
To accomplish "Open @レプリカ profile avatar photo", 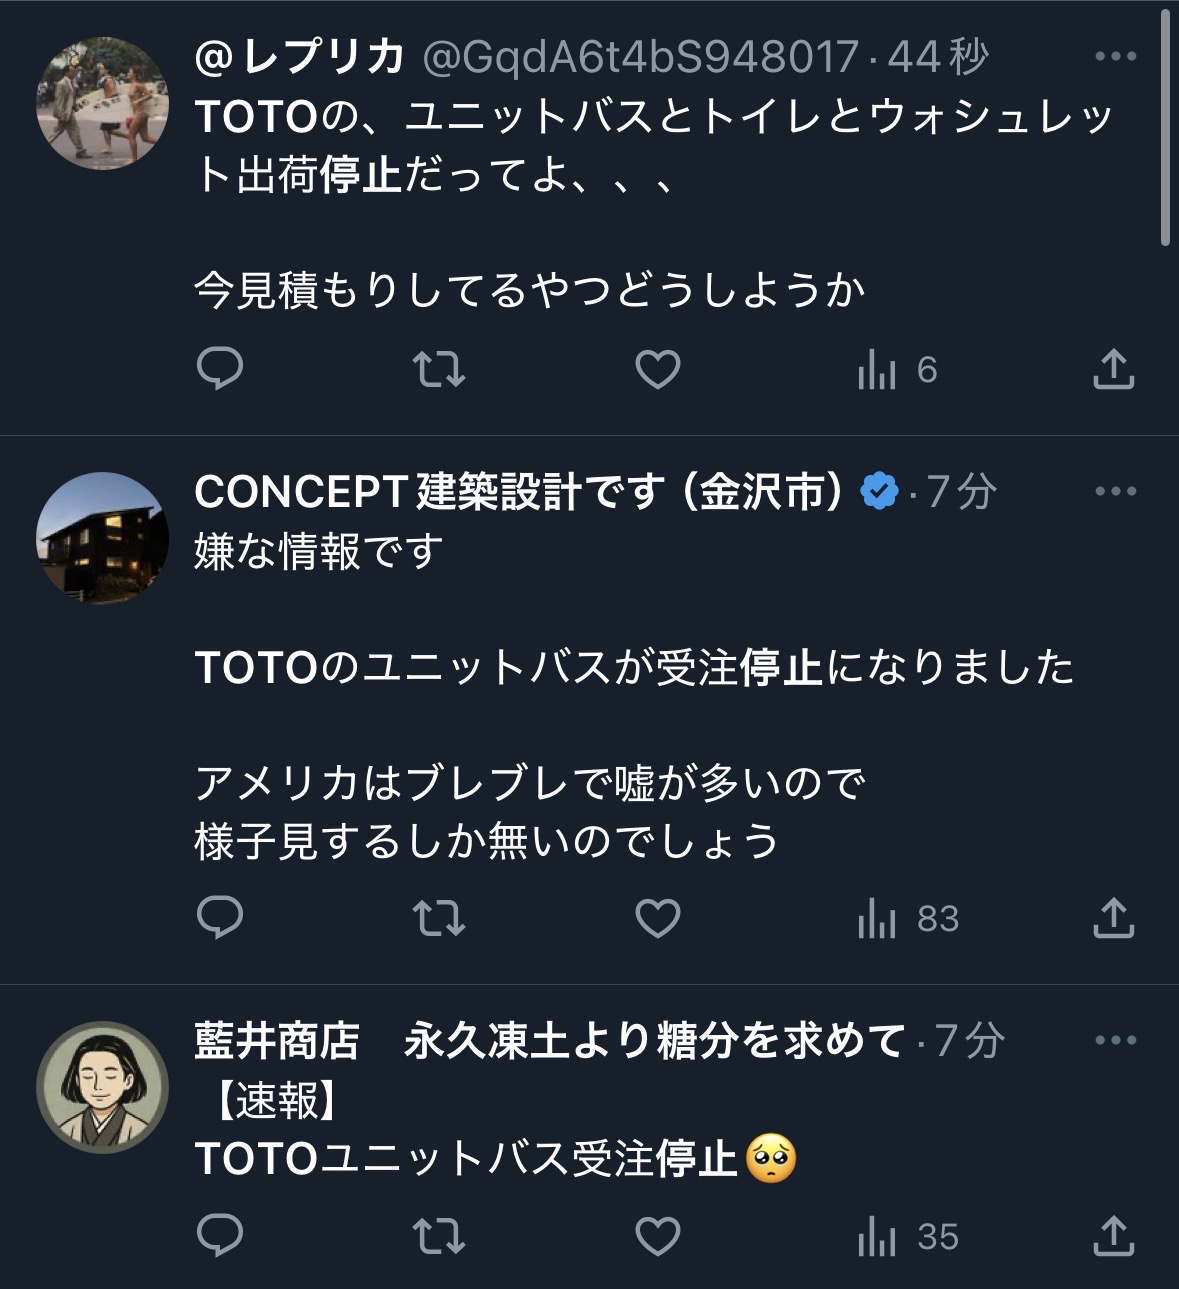I will click(x=102, y=103).
